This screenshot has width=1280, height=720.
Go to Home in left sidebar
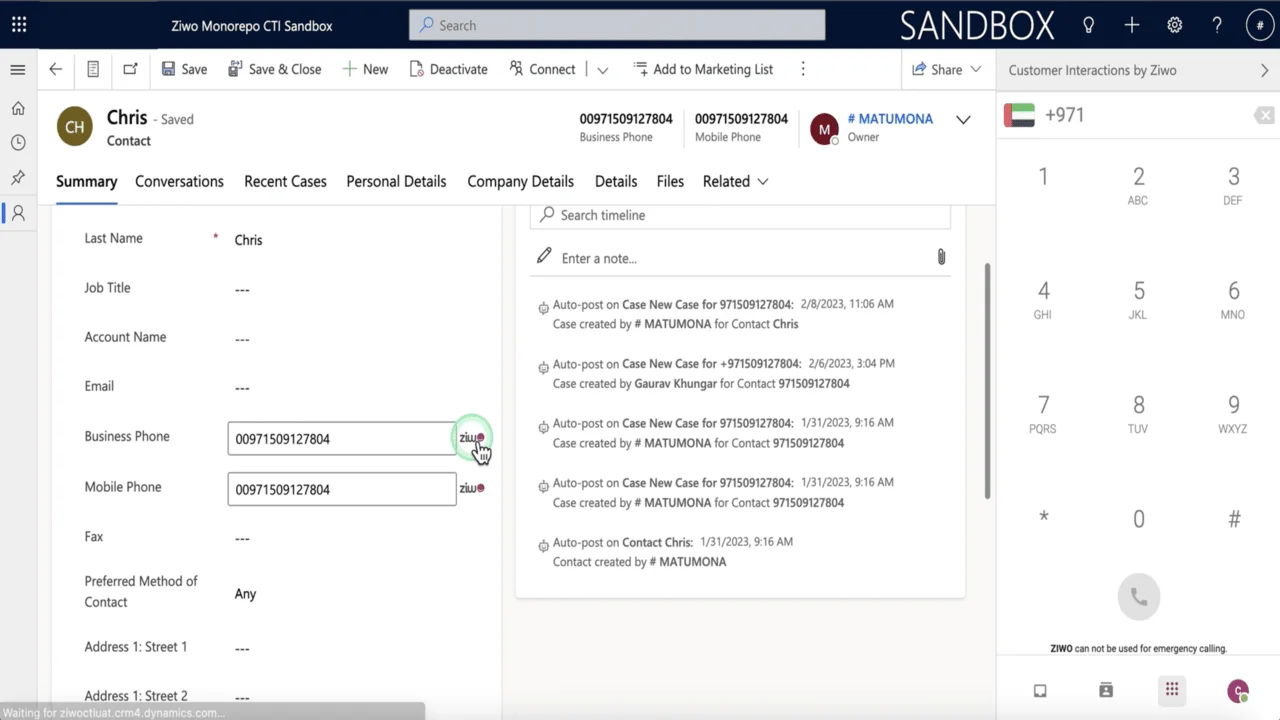click(18, 108)
